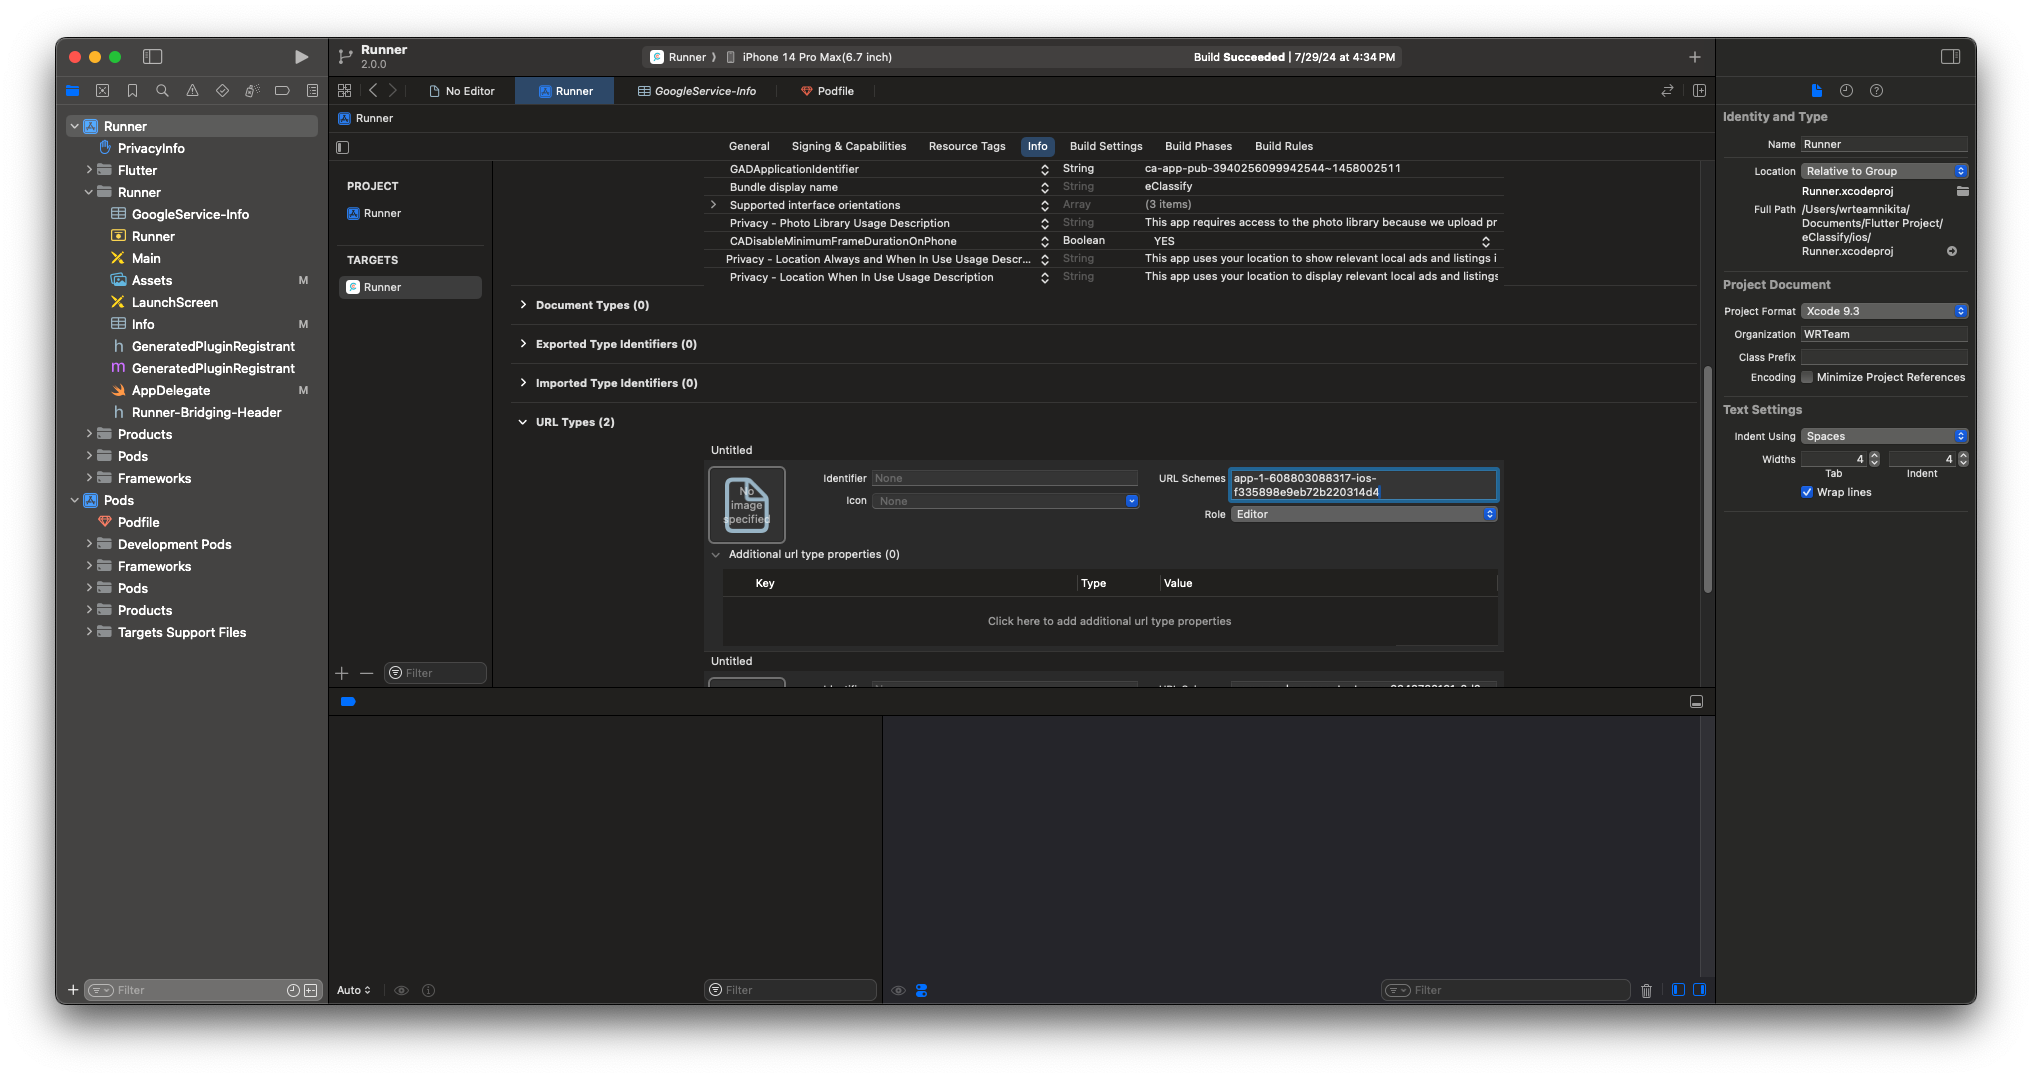Go forward with the right chevron

click(x=393, y=91)
